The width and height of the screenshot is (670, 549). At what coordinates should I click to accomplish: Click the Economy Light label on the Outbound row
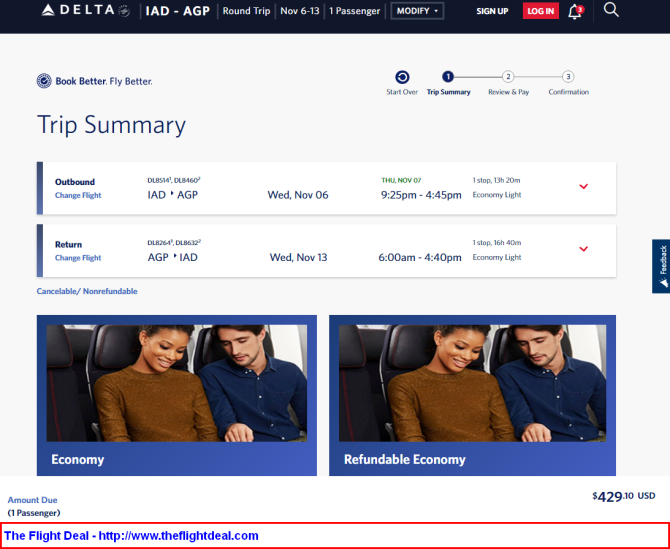coord(497,195)
